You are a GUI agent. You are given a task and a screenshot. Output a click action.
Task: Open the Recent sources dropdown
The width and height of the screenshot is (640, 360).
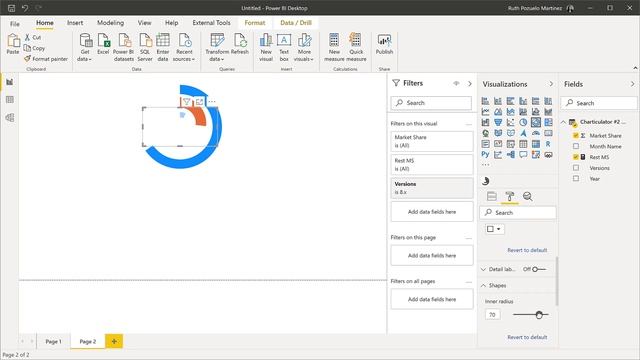[x=184, y=47]
